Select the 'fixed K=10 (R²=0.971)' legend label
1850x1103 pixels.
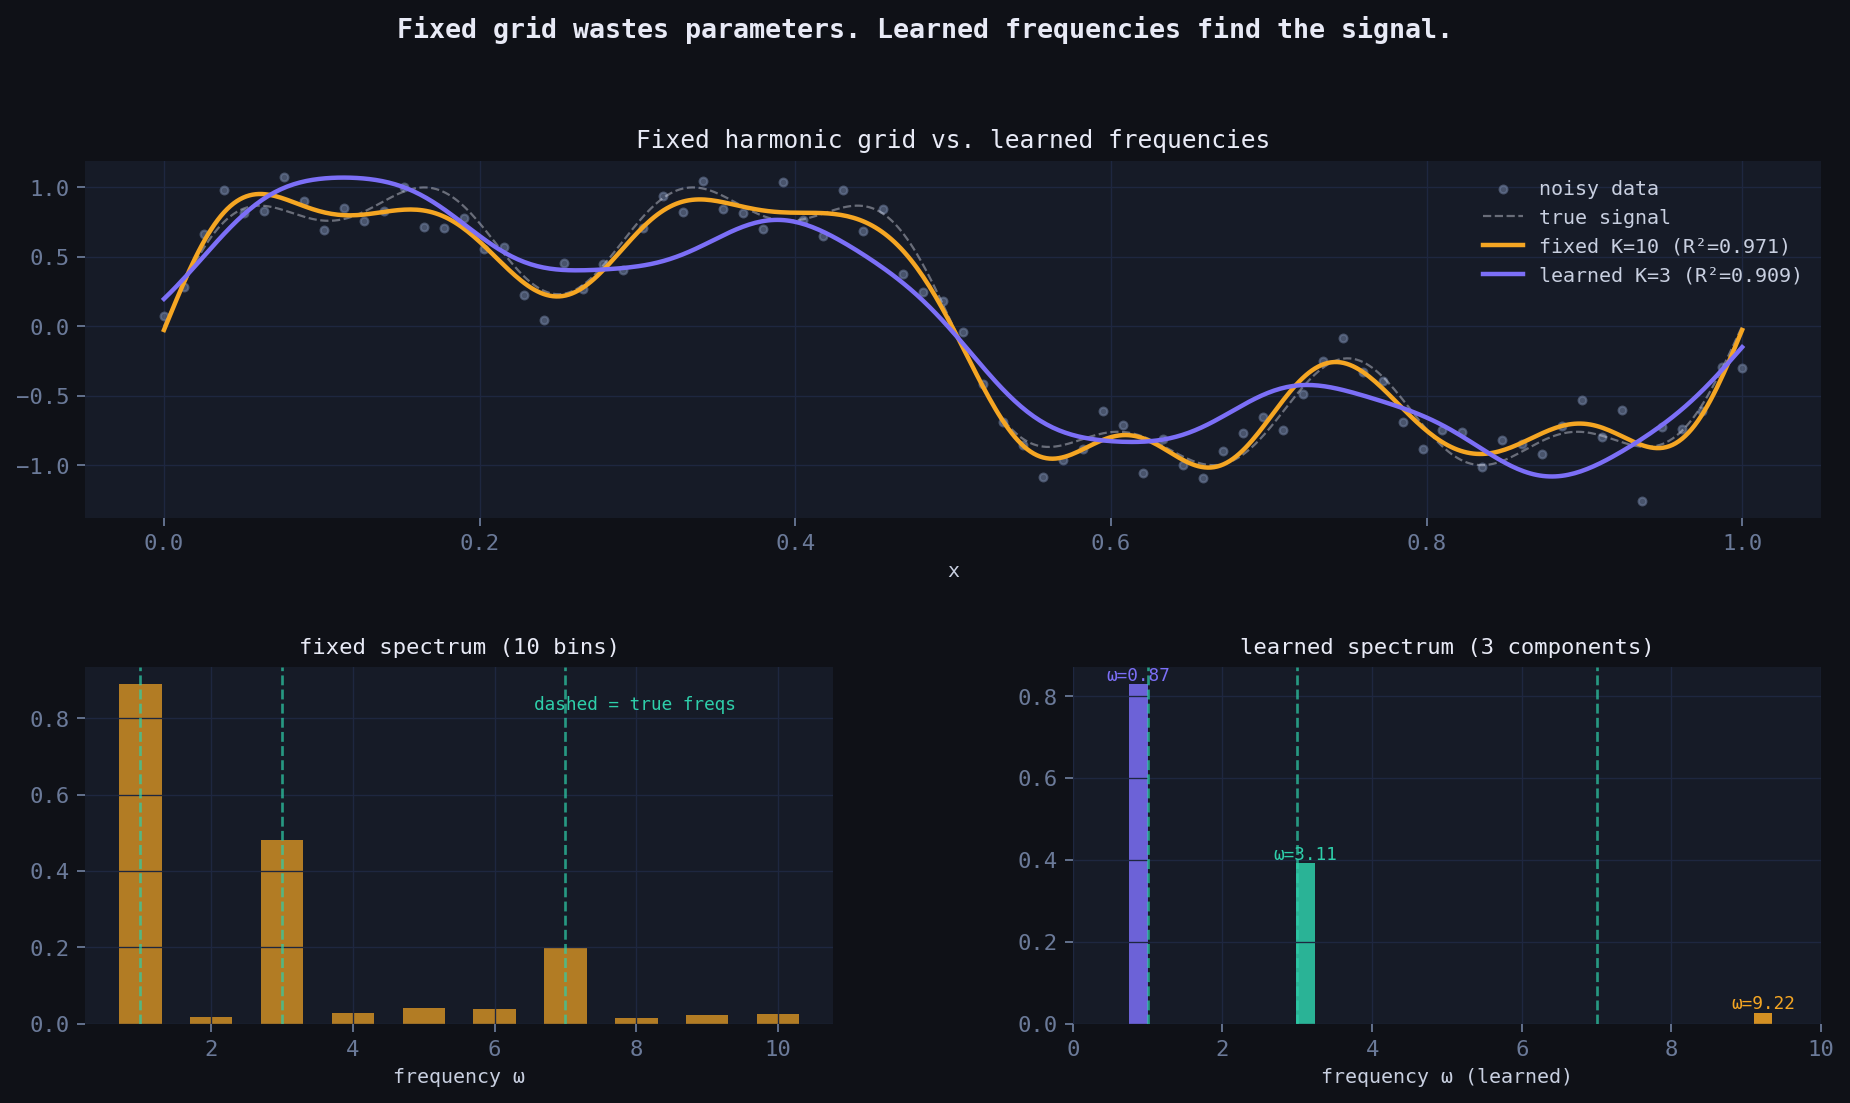pos(1664,246)
